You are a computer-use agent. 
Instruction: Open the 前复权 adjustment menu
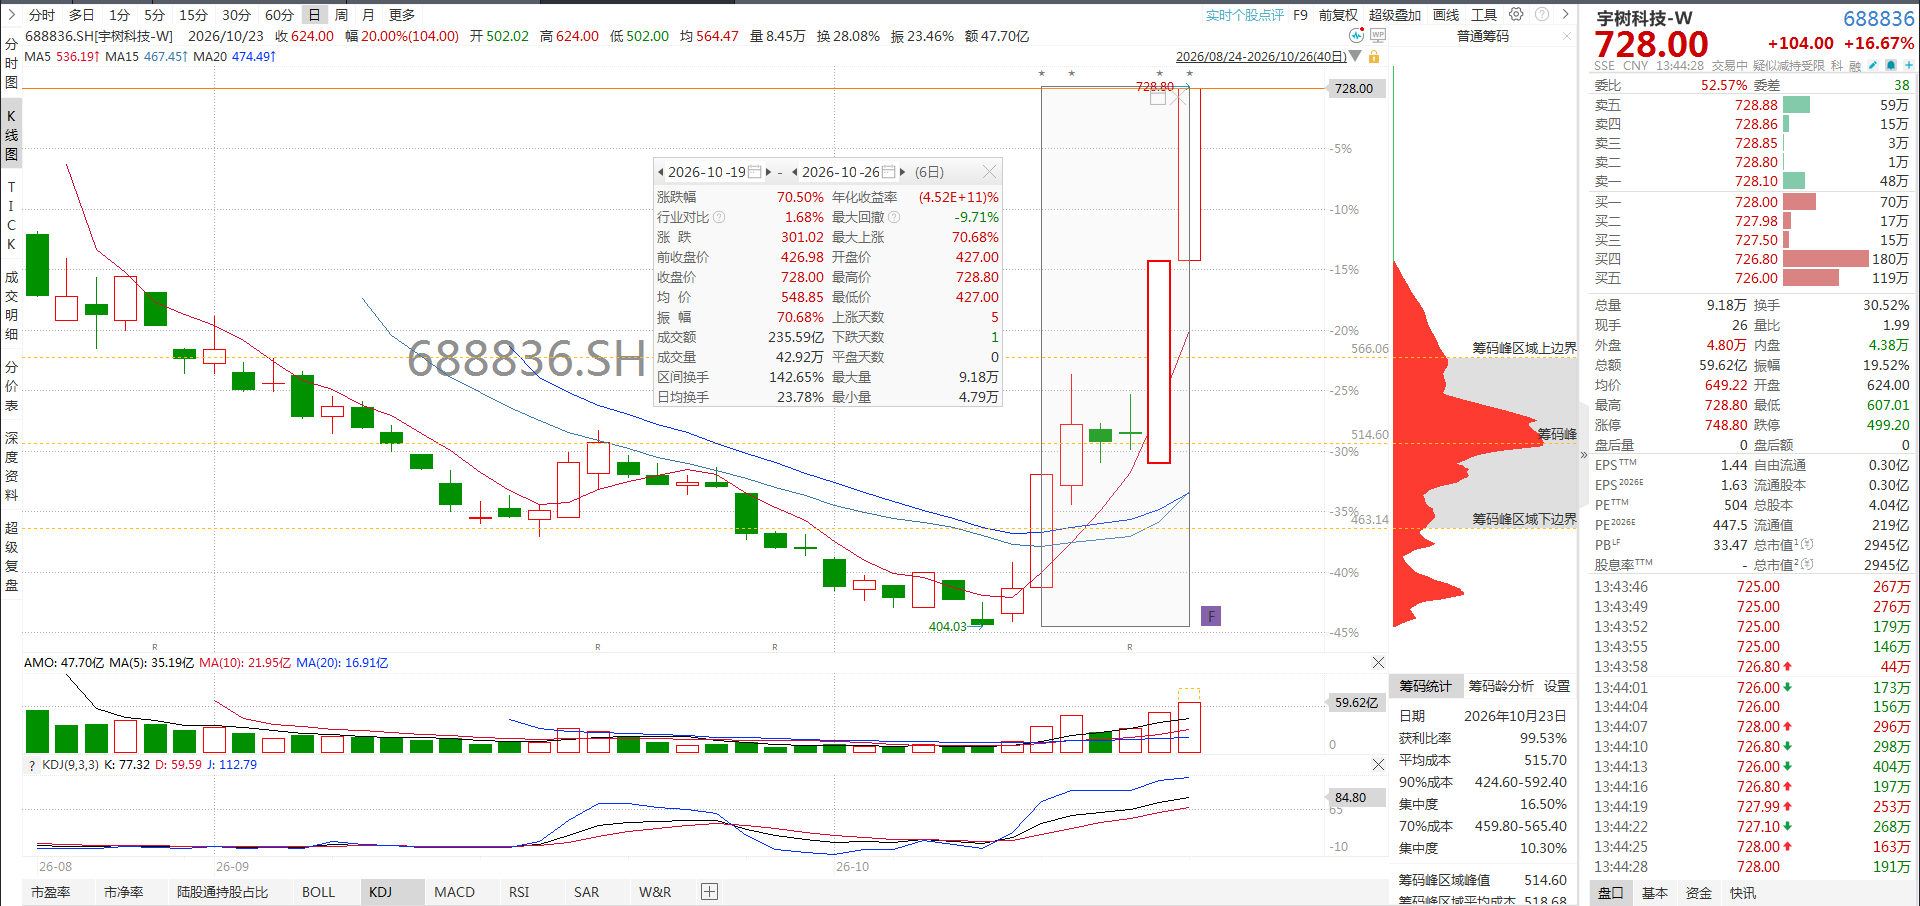point(1338,15)
